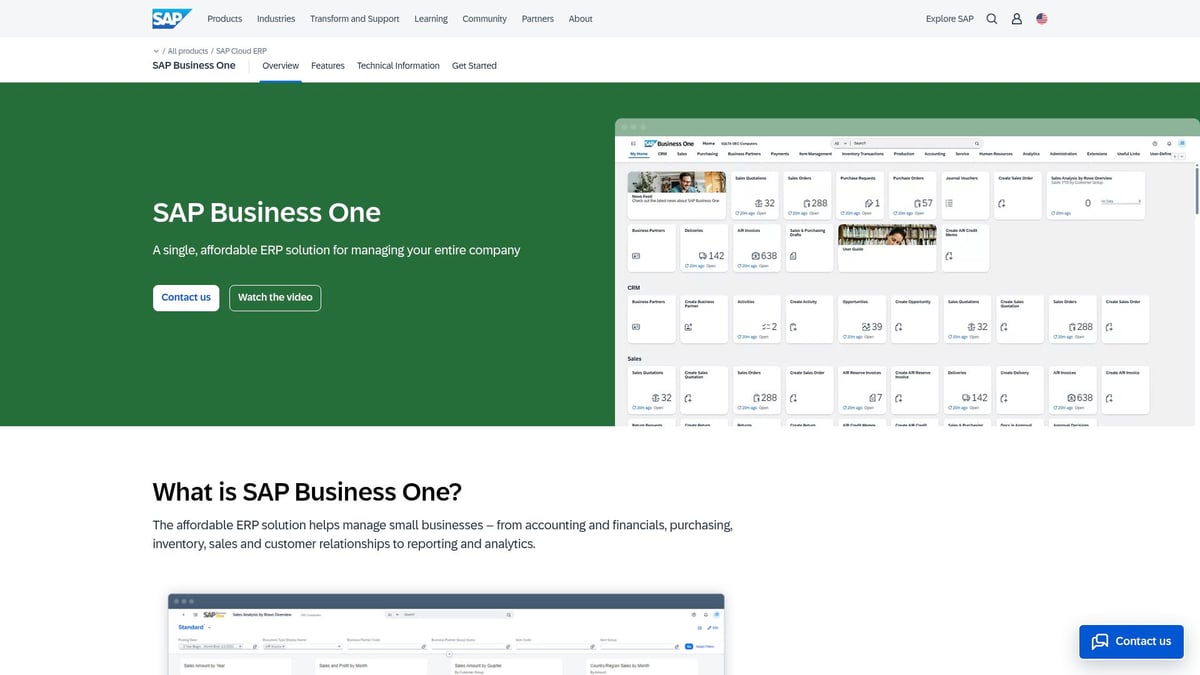Viewport: 1200px width, 675px height.
Task: Click the Sales Analysis screenshot below the intro
Action: [x=445, y=634]
